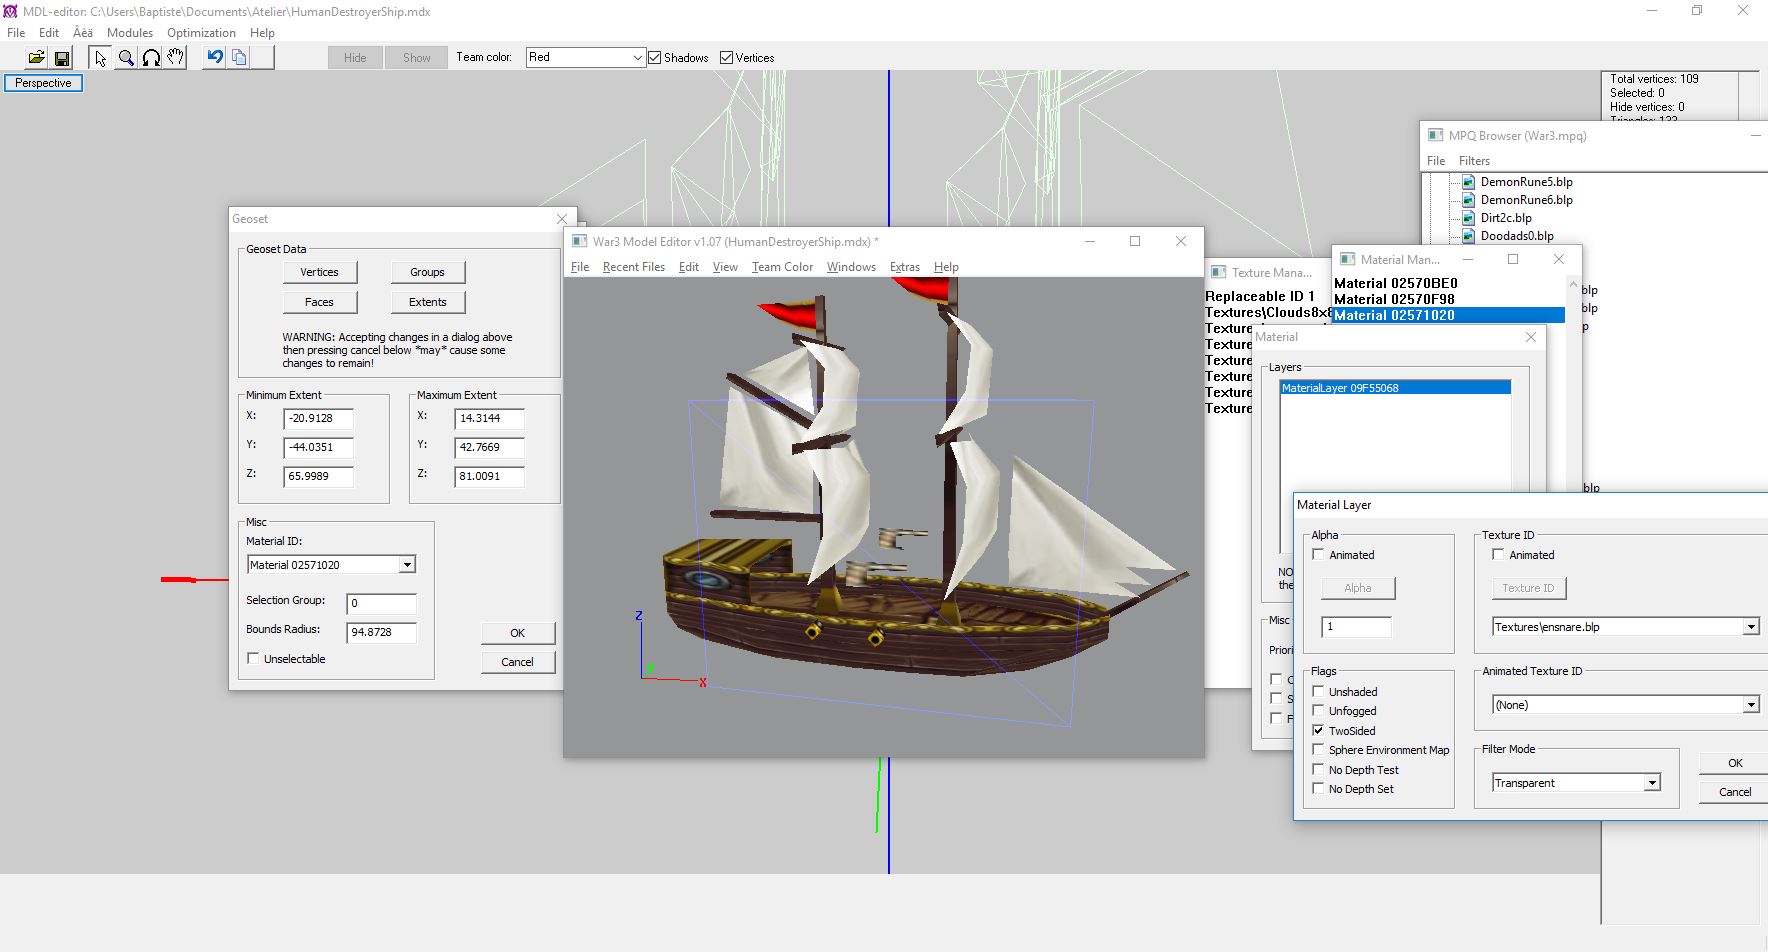This screenshot has height=952, width=1768.
Task: Open the Extras menu in Model Editor
Action: (x=904, y=267)
